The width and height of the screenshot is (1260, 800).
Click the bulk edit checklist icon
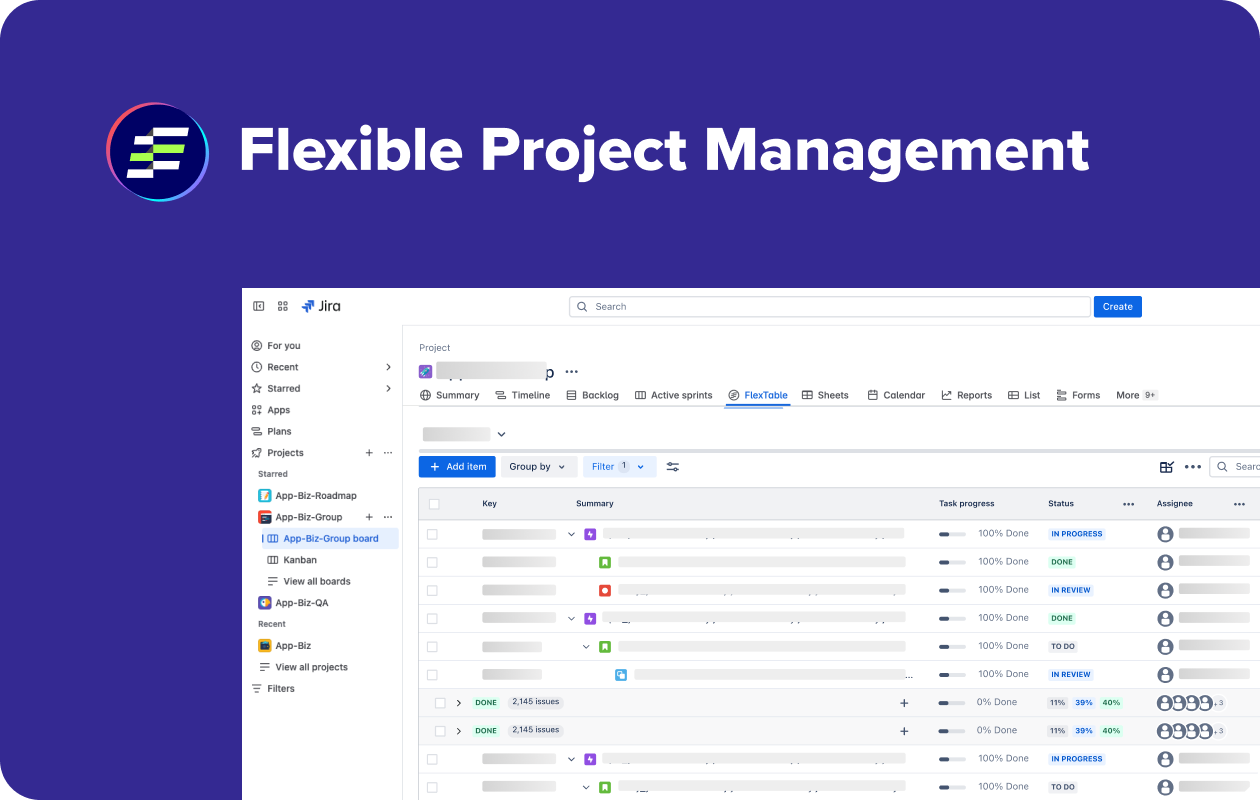[x=1166, y=467]
